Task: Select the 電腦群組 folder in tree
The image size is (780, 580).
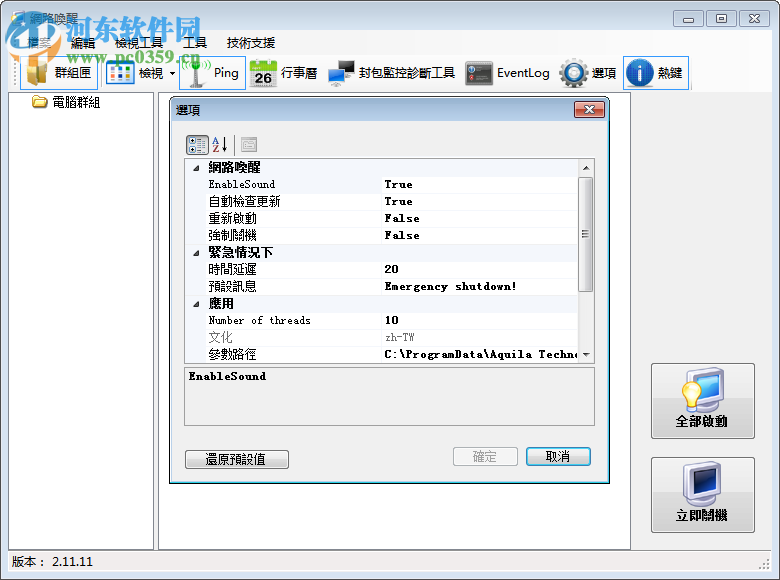Action: click(66, 102)
